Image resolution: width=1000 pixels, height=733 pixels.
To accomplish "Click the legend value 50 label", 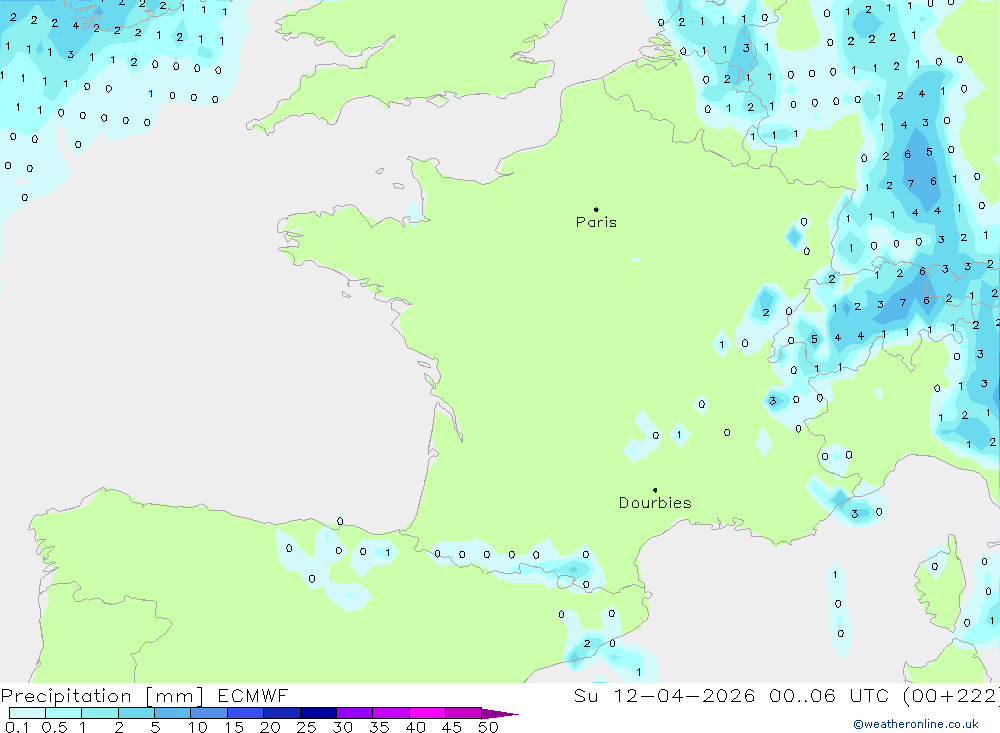I will [488, 727].
